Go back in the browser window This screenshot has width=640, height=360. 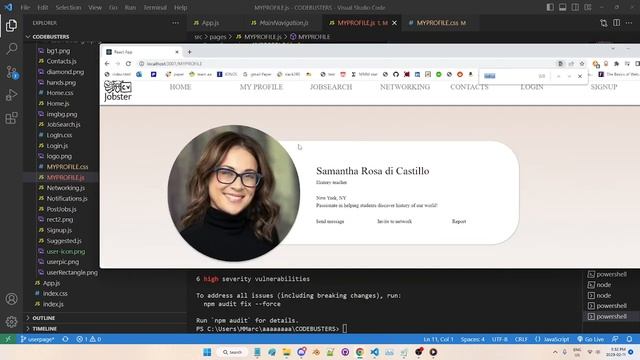(x=107, y=64)
